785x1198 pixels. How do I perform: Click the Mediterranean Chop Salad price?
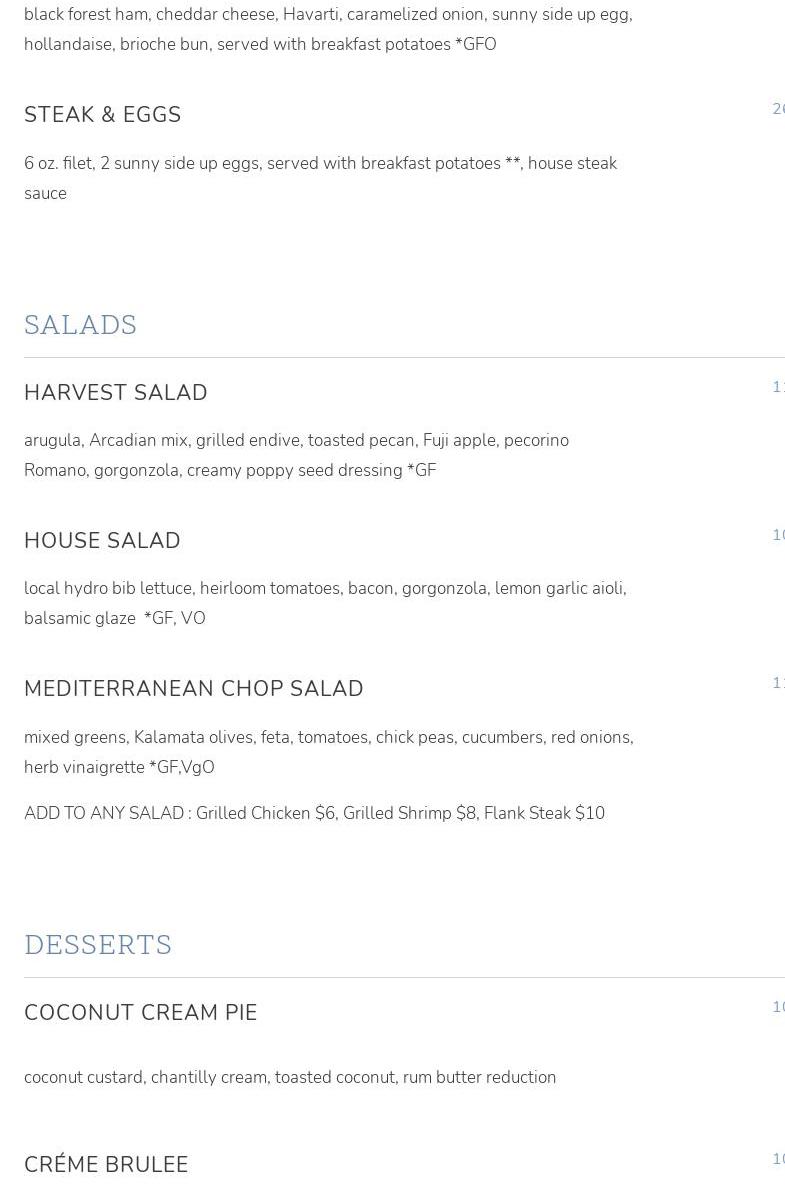(x=778, y=683)
